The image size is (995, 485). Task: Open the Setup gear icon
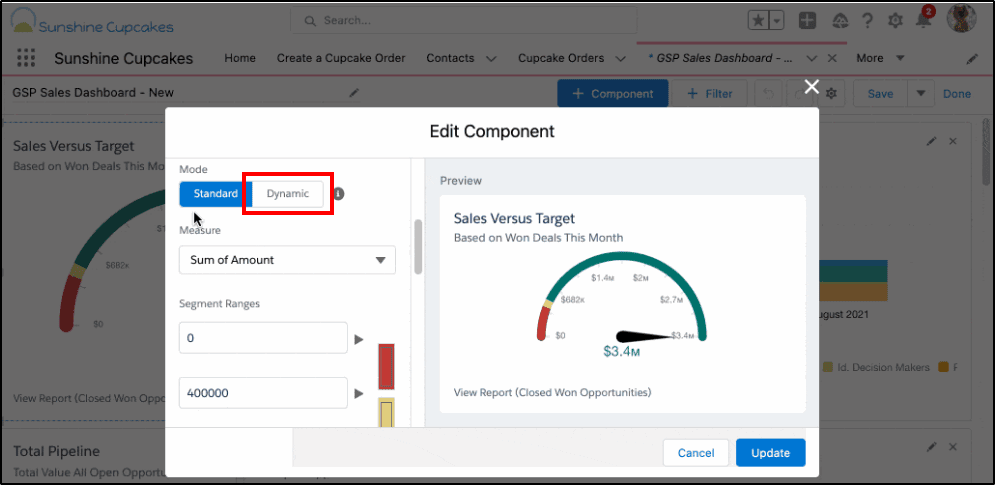[x=895, y=21]
